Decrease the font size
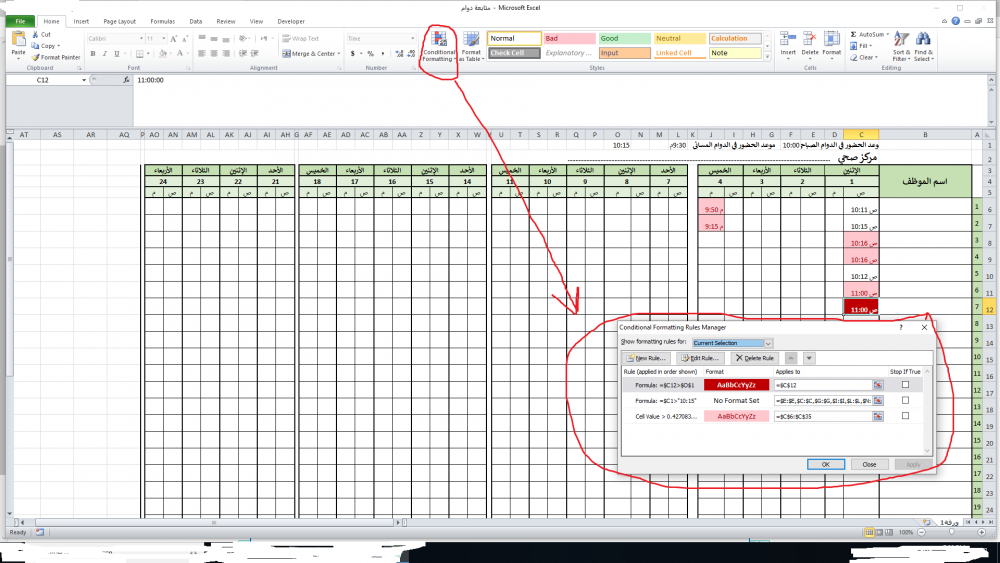This screenshot has height=563, width=1000. pos(185,39)
